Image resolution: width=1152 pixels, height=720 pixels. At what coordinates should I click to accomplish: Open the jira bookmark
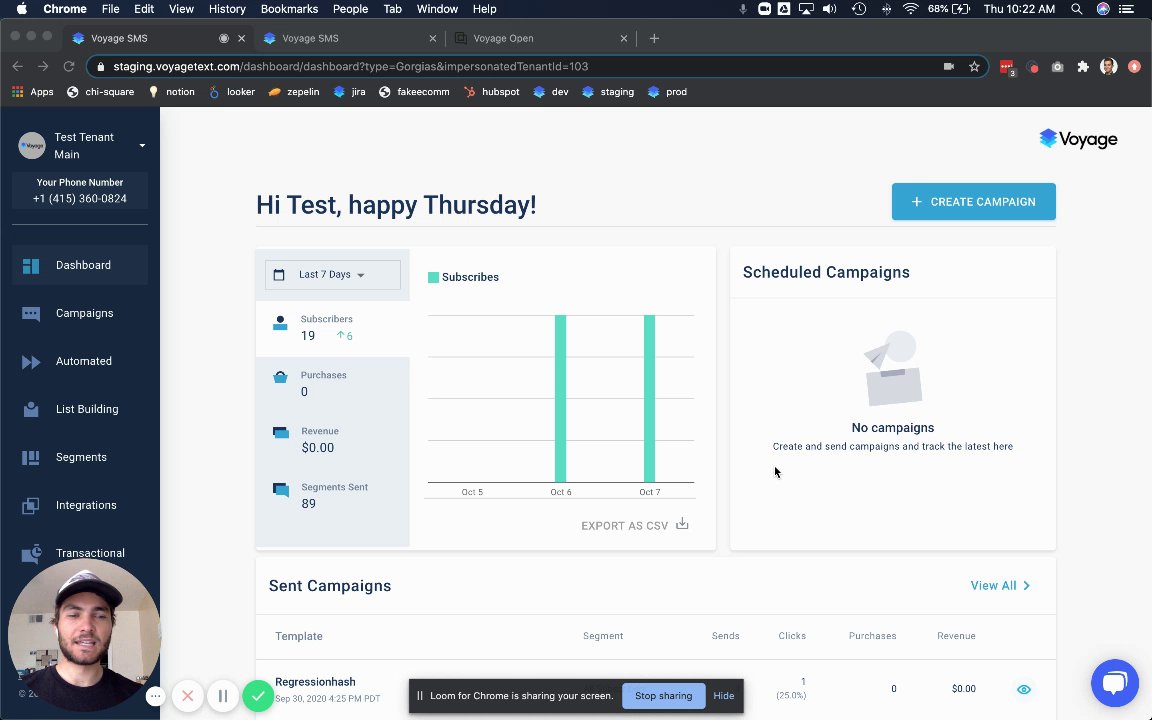350,92
